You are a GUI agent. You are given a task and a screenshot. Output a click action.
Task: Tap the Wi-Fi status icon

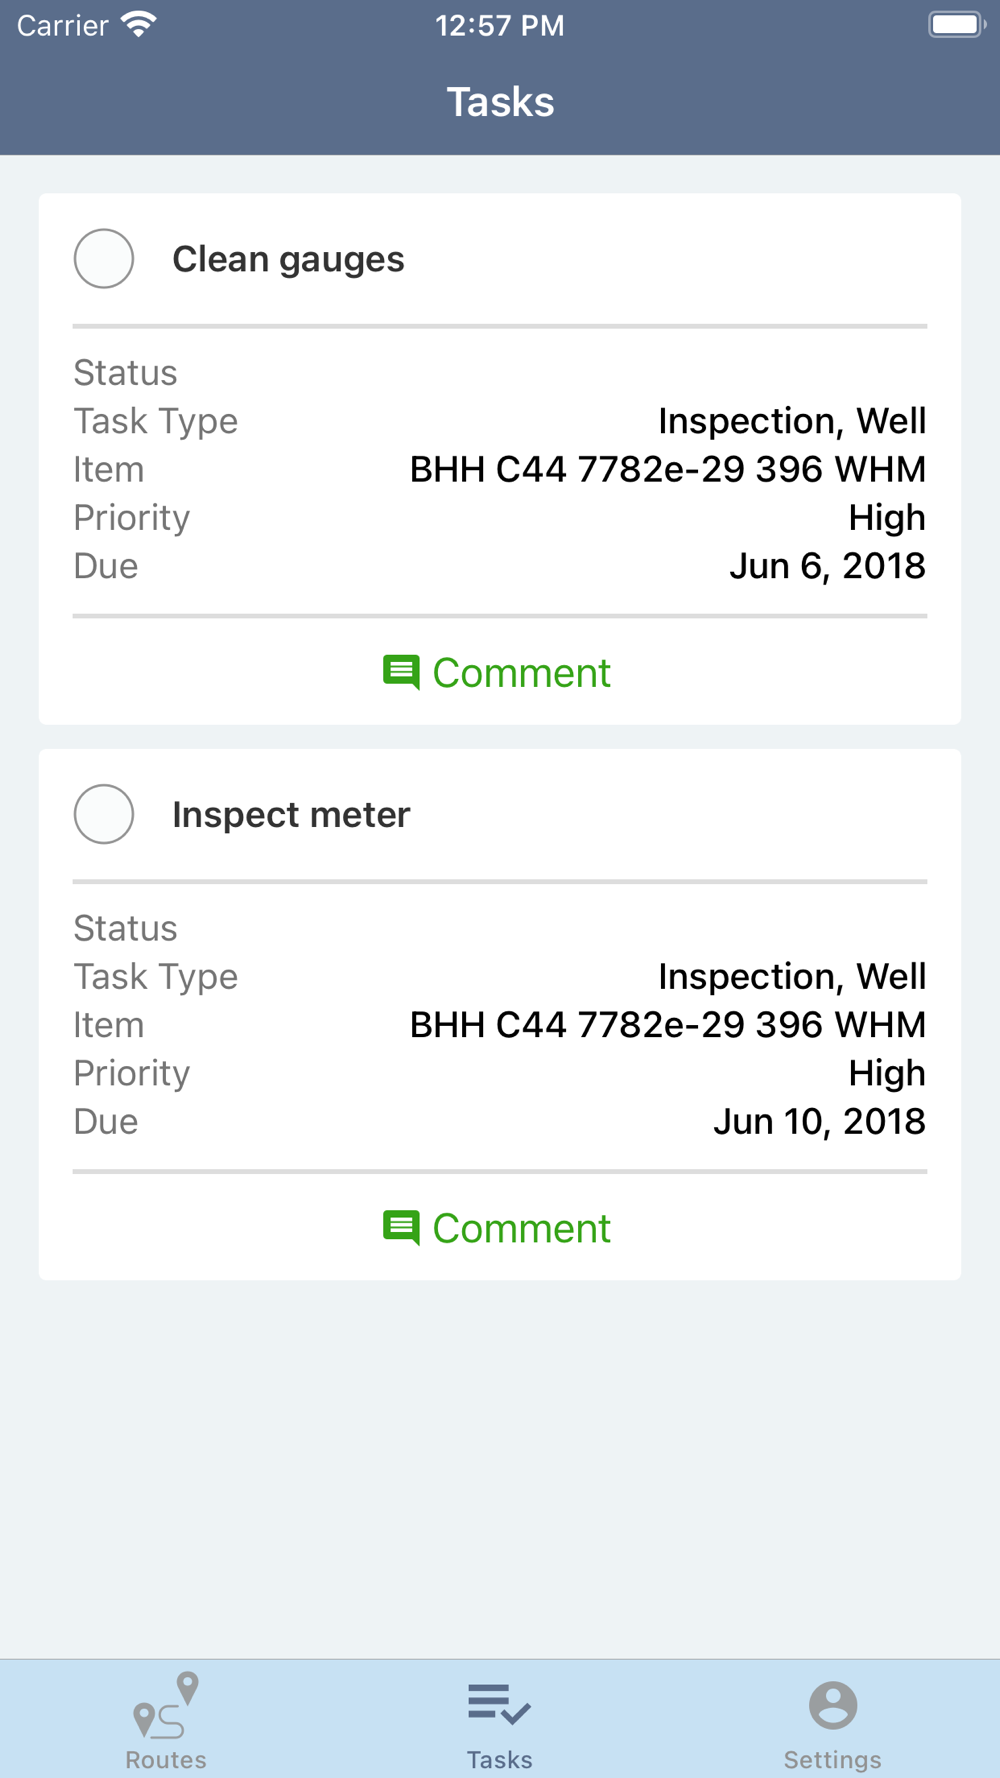click(139, 25)
